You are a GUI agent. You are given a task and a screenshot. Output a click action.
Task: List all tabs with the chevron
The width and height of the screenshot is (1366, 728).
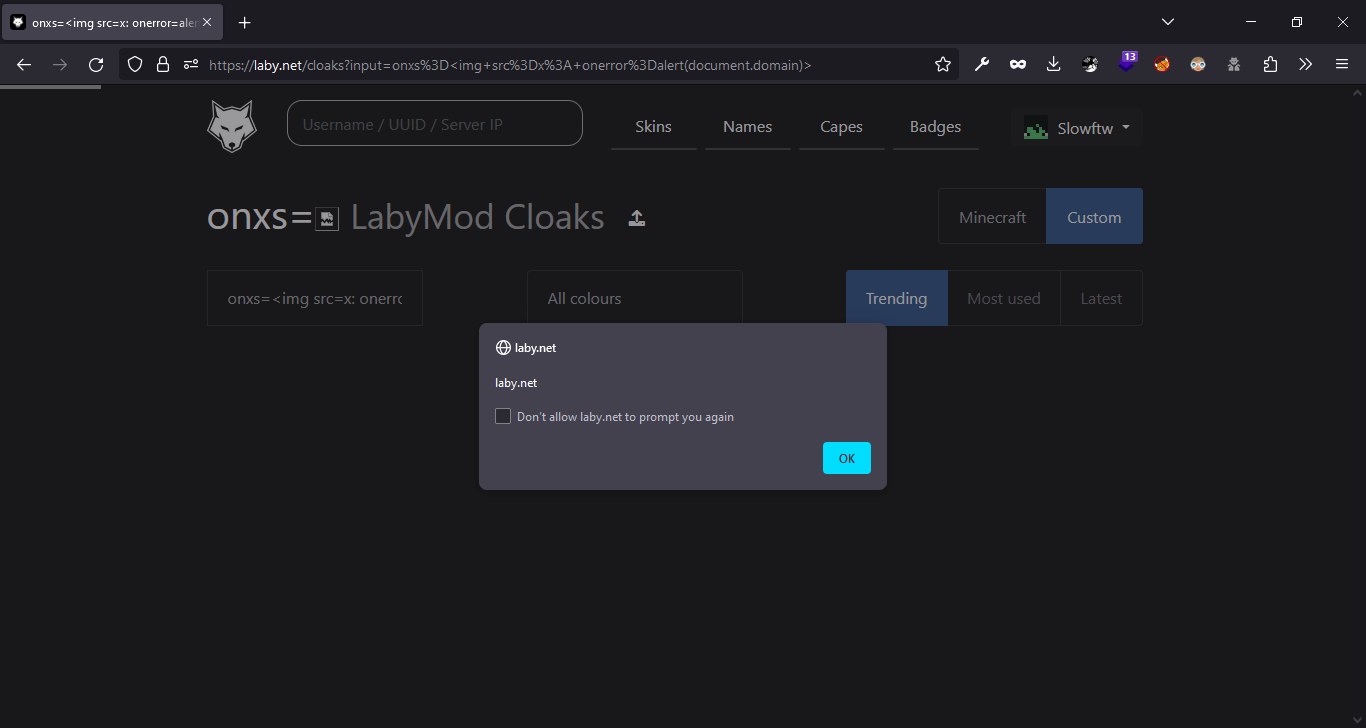[x=1168, y=22]
